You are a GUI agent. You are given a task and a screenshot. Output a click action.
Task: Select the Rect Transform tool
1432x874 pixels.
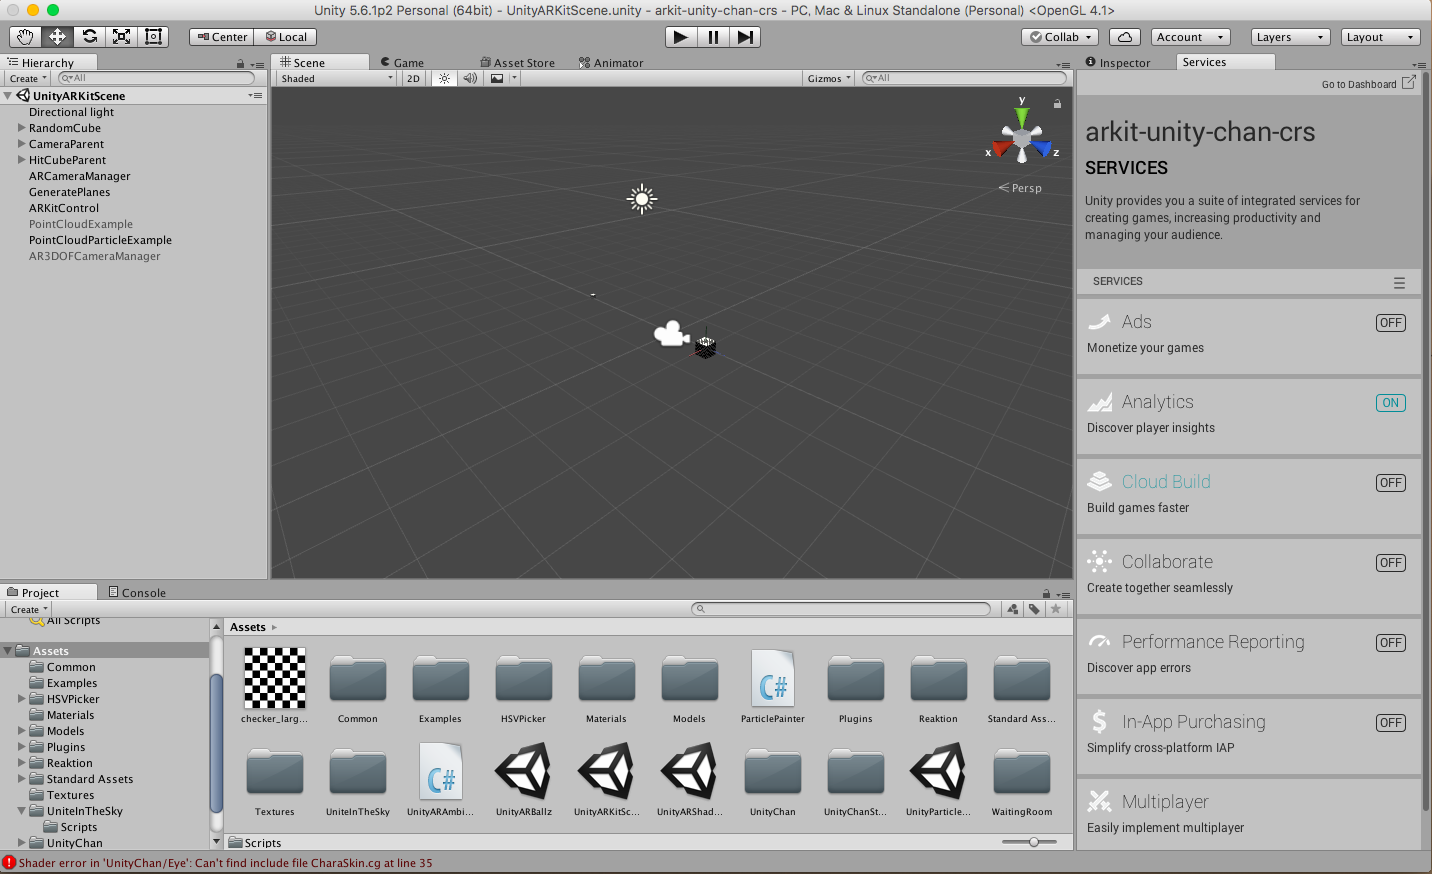pyautogui.click(x=153, y=37)
